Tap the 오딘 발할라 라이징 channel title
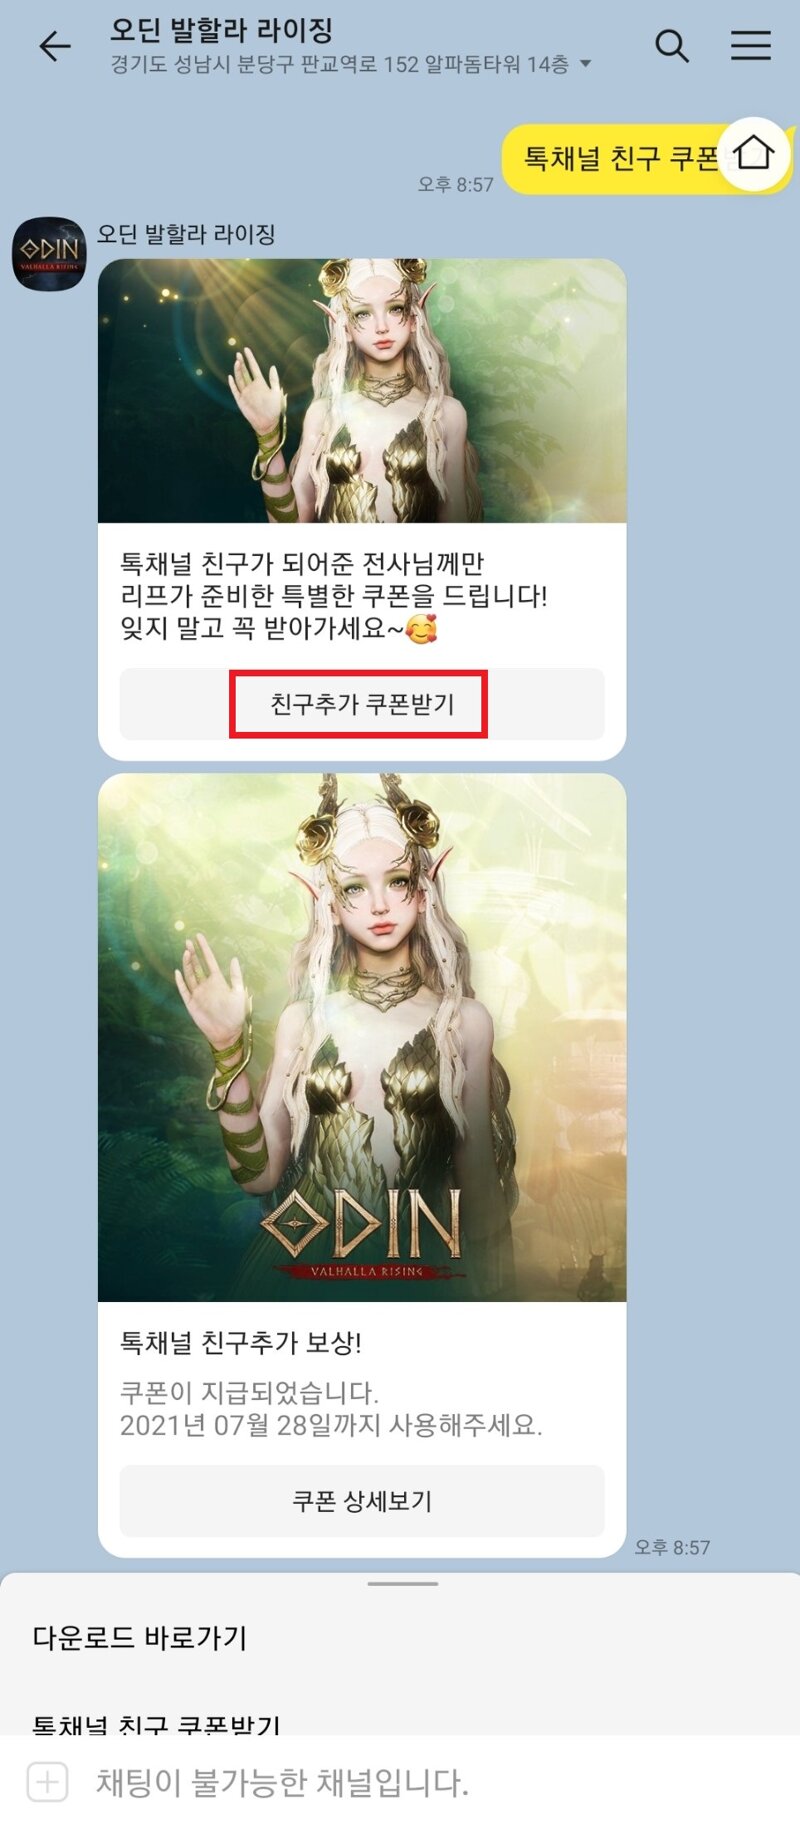This screenshot has height=1829, width=800. tap(222, 30)
